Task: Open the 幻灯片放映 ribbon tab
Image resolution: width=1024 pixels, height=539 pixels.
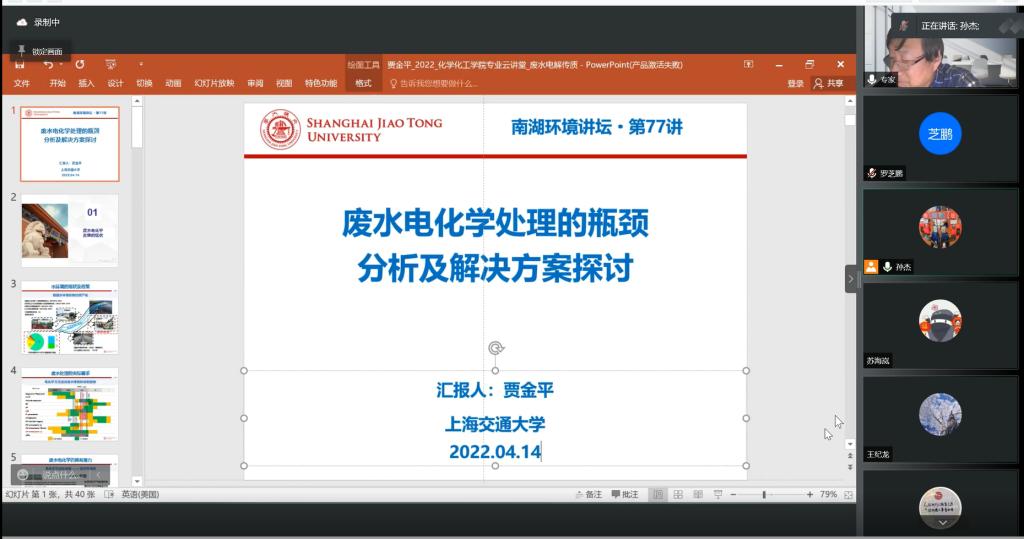Action: tap(214, 83)
